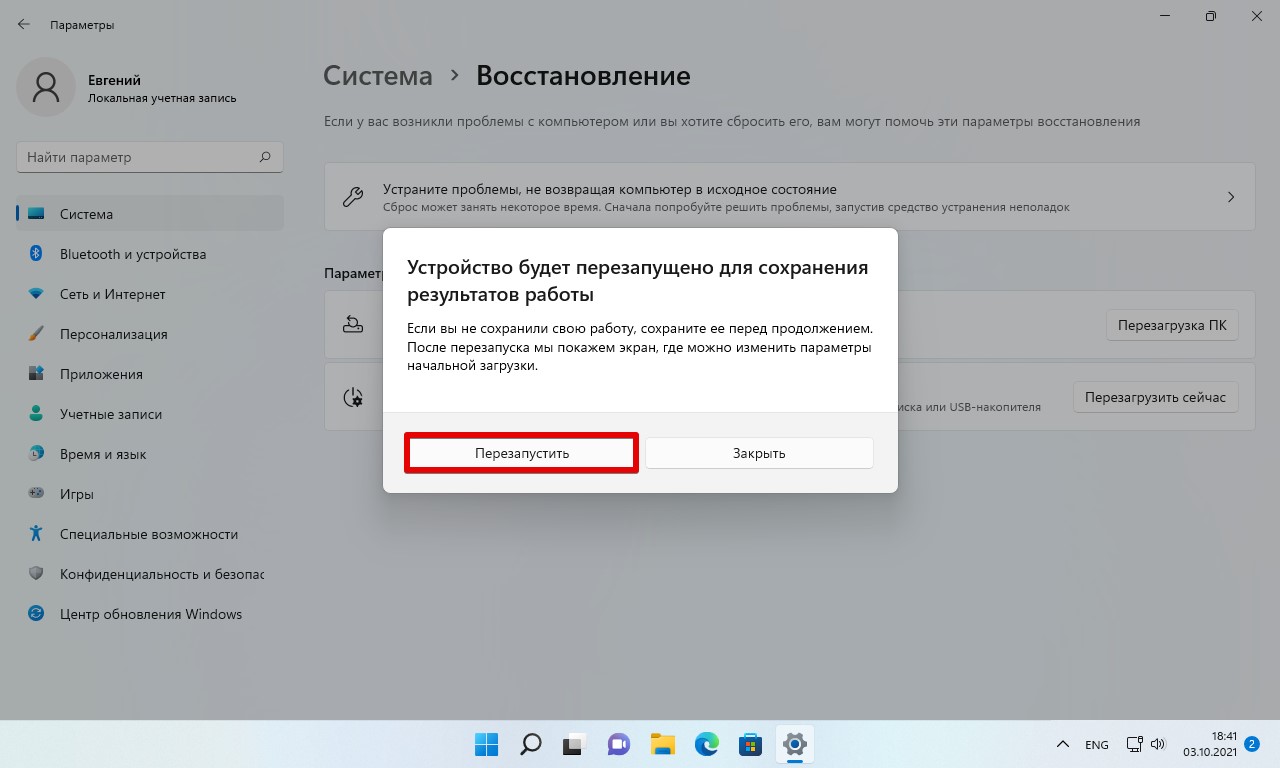
Task: Click the search magnifier icon in sidebar
Action: tap(265, 157)
